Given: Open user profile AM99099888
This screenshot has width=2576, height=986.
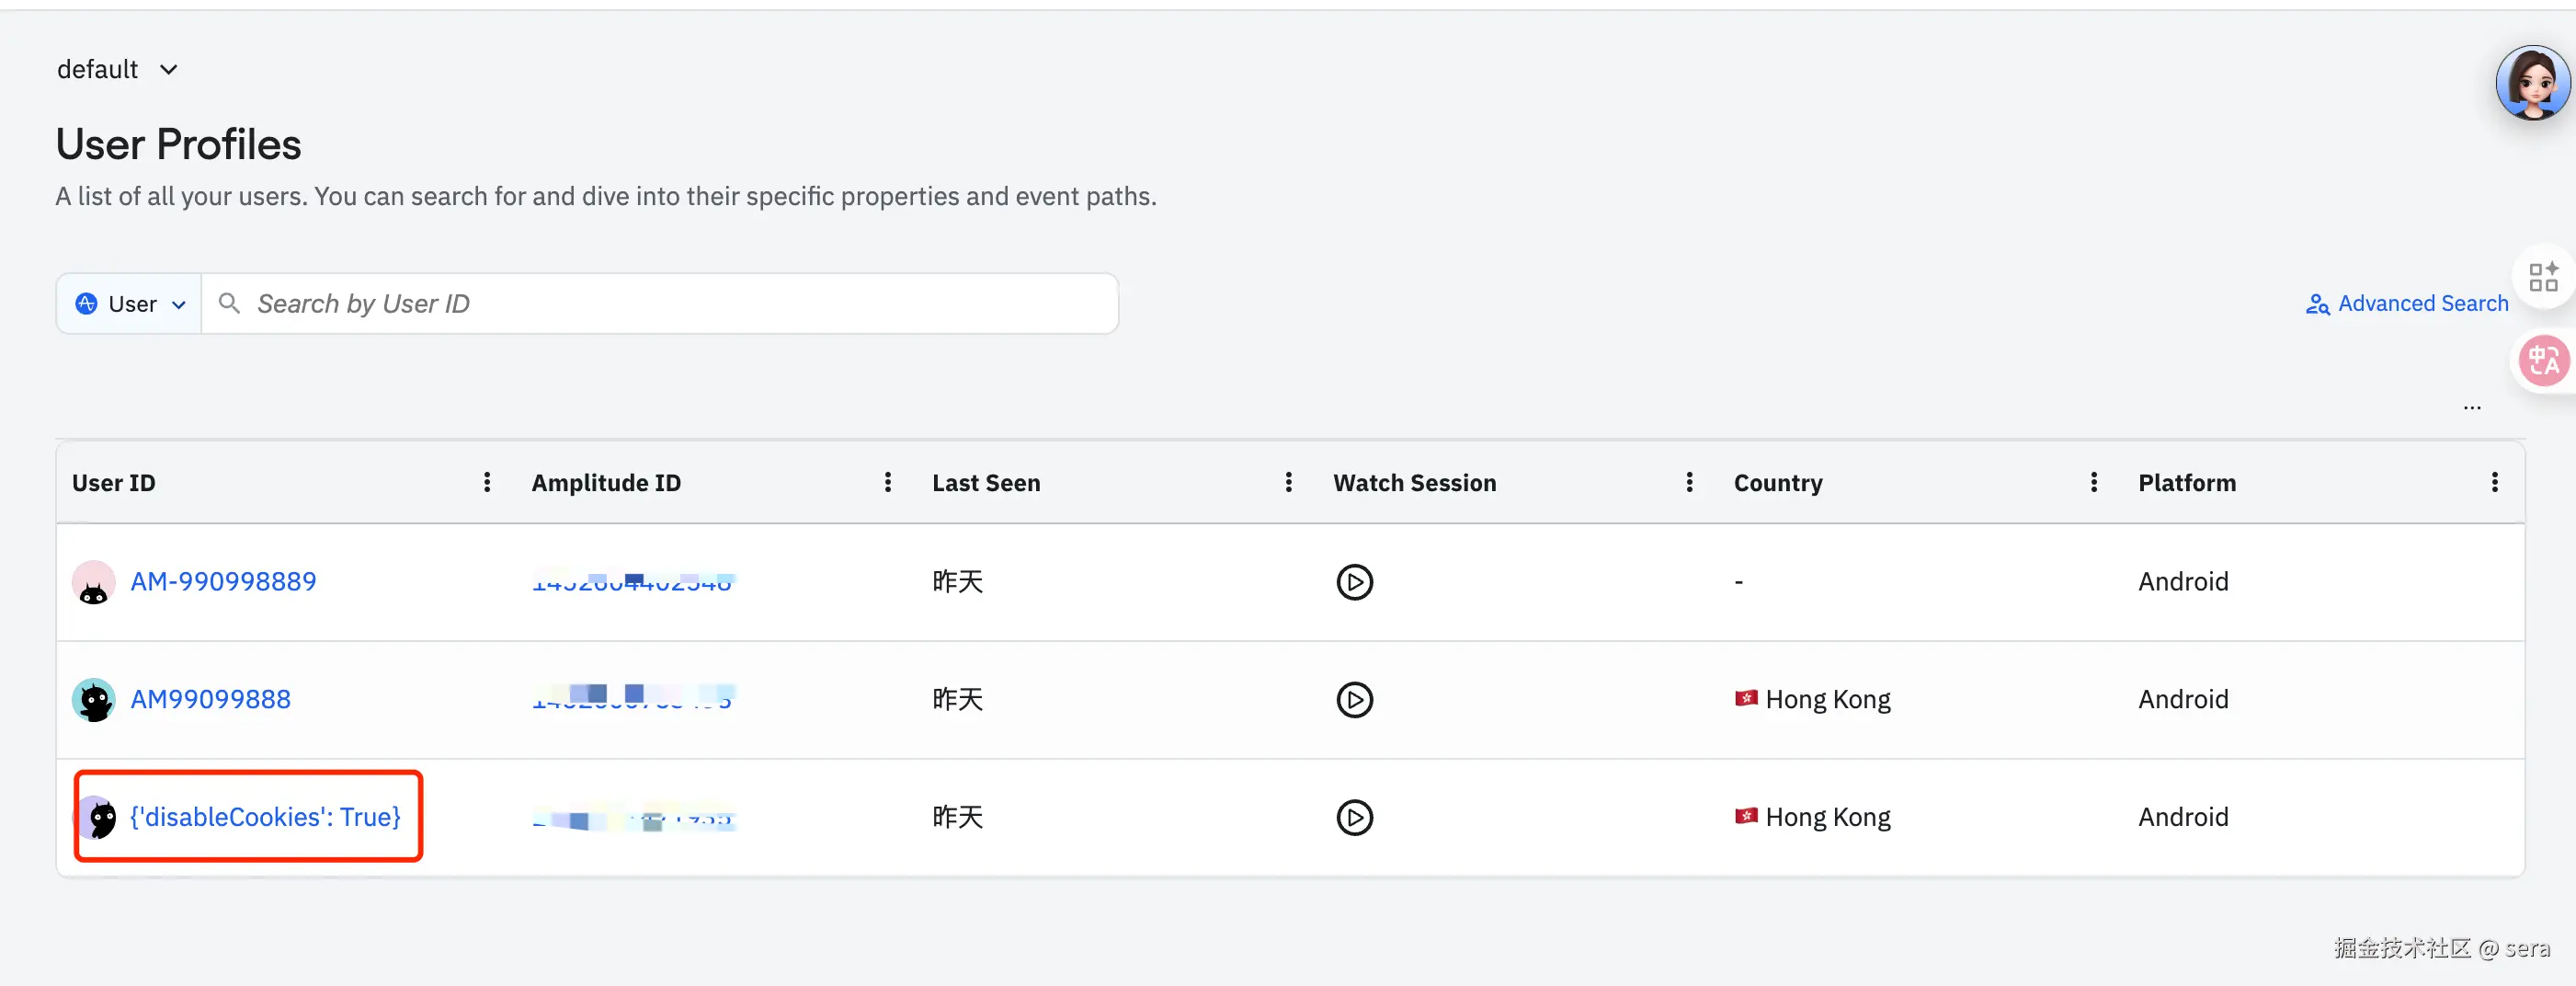Looking at the screenshot, I should click(210, 699).
